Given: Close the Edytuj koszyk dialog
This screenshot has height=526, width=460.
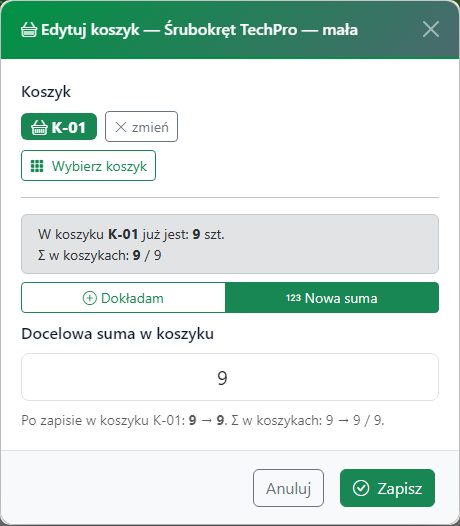Looking at the screenshot, I should click(431, 29).
